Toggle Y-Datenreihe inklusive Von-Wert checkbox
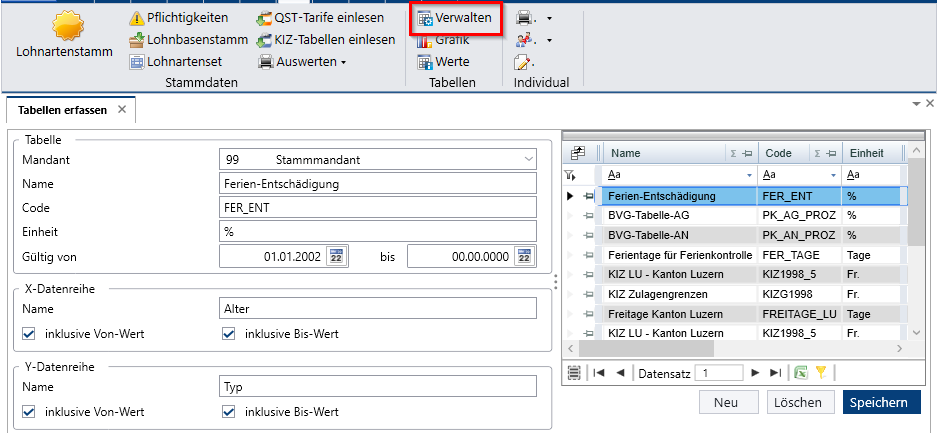Viewport: 941px width, 433px height. (x=28, y=412)
